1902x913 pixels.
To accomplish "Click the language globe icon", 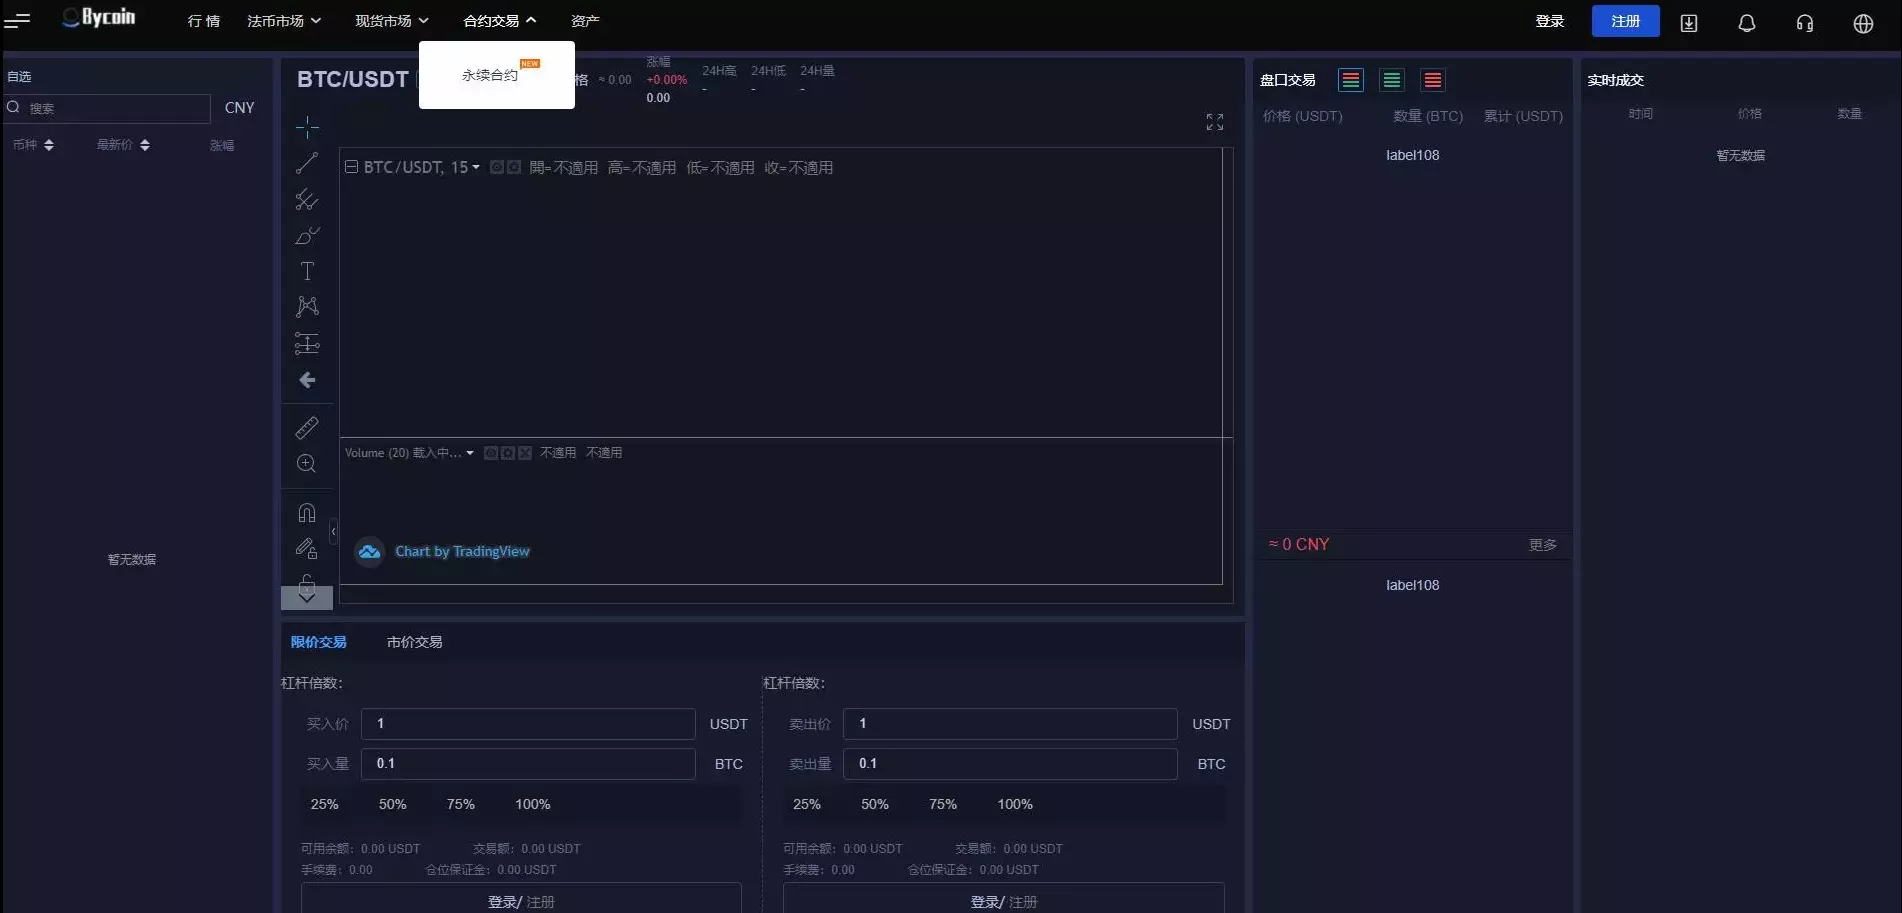I will [x=1863, y=22].
